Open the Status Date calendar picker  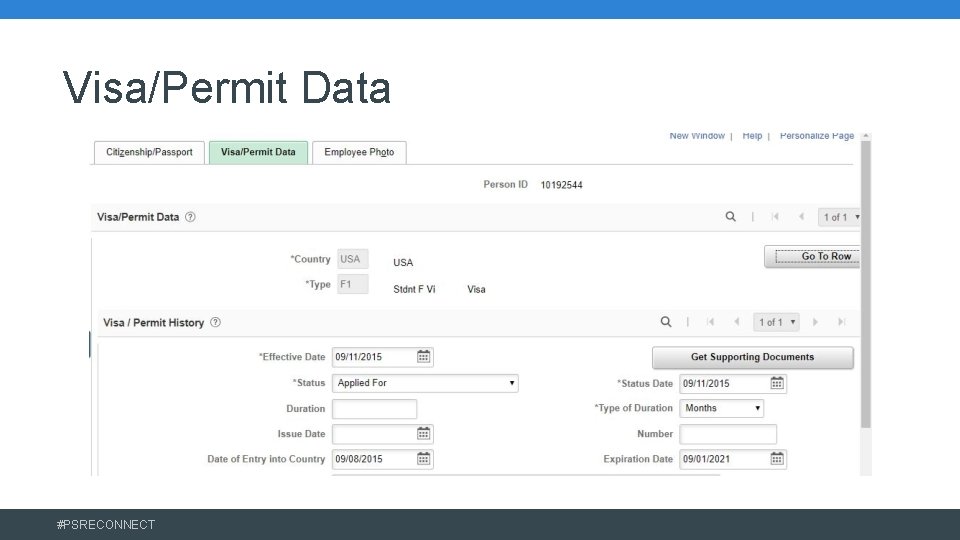coord(777,383)
